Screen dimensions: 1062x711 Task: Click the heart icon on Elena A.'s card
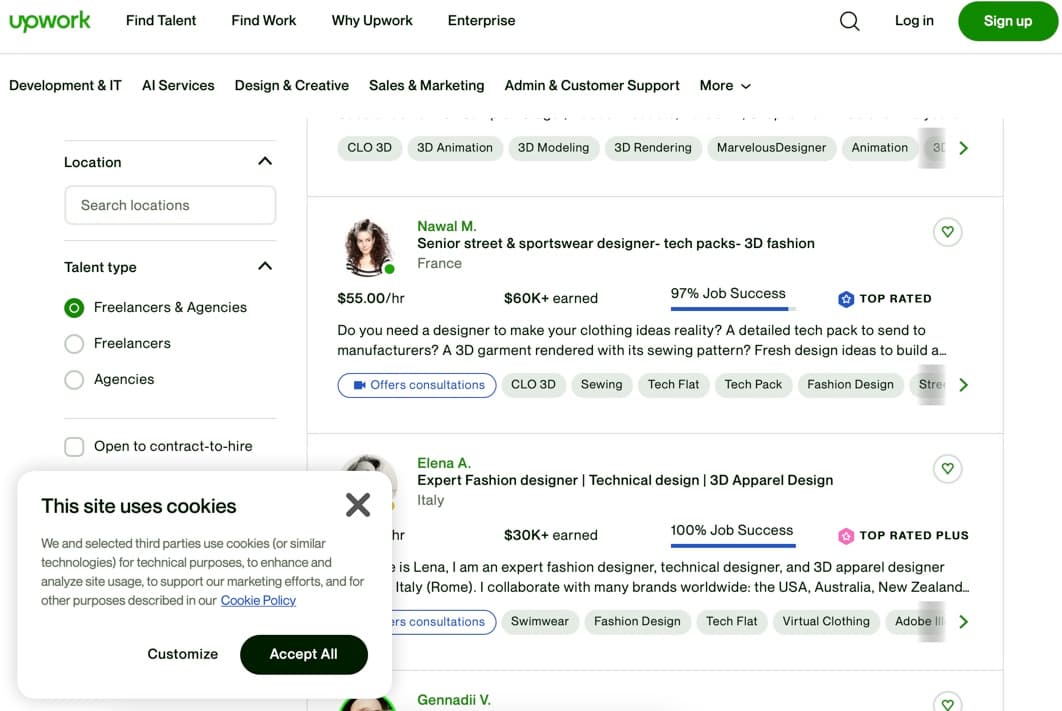click(x=947, y=468)
